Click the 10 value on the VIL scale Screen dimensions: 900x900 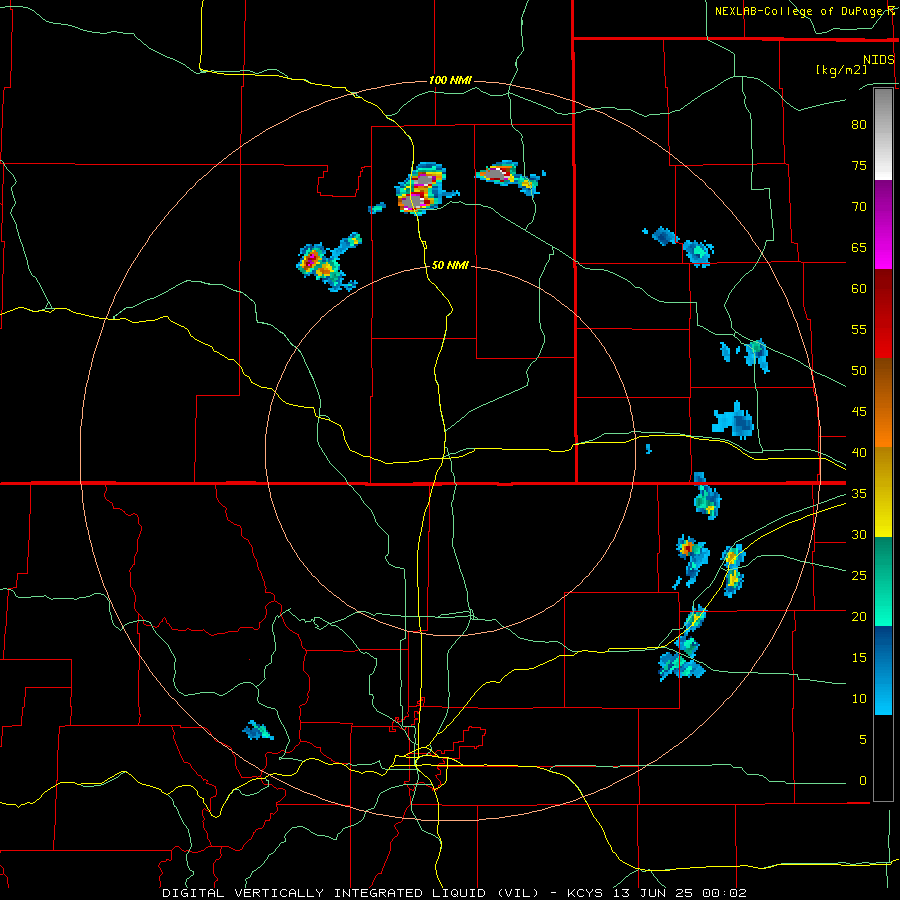(859, 699)
